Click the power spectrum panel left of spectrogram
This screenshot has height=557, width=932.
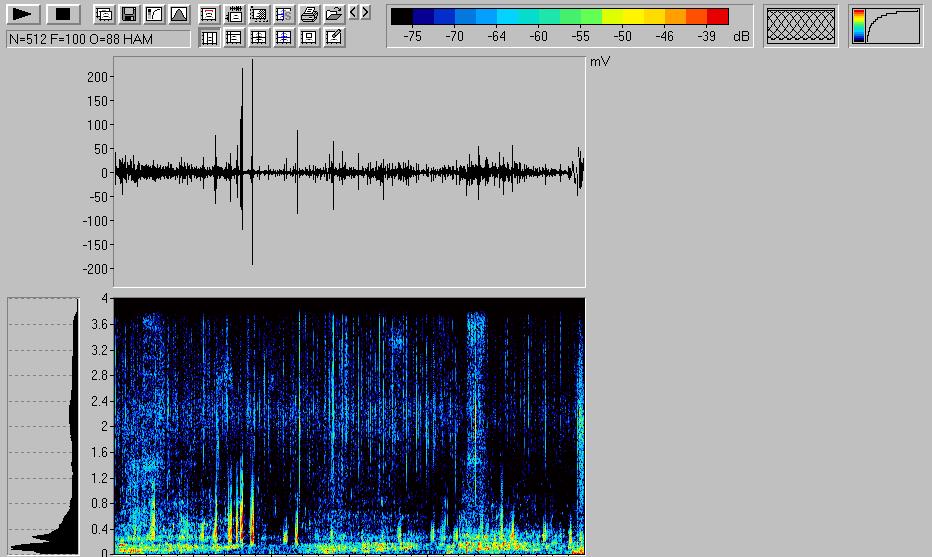(43, 425)
